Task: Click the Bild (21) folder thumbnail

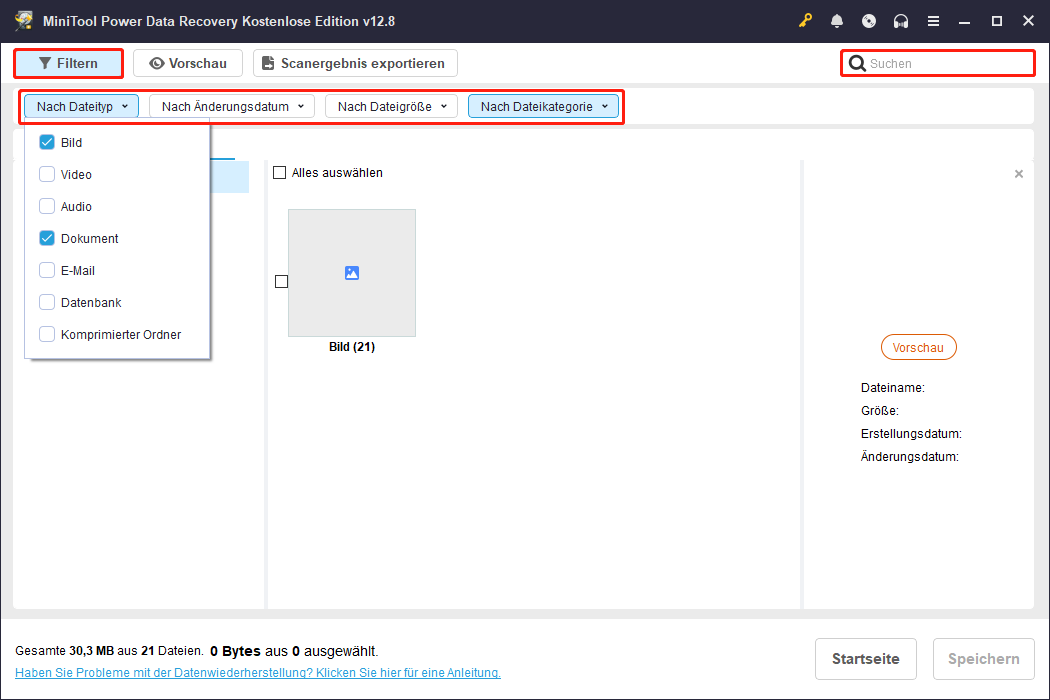Action: point(351,273)
